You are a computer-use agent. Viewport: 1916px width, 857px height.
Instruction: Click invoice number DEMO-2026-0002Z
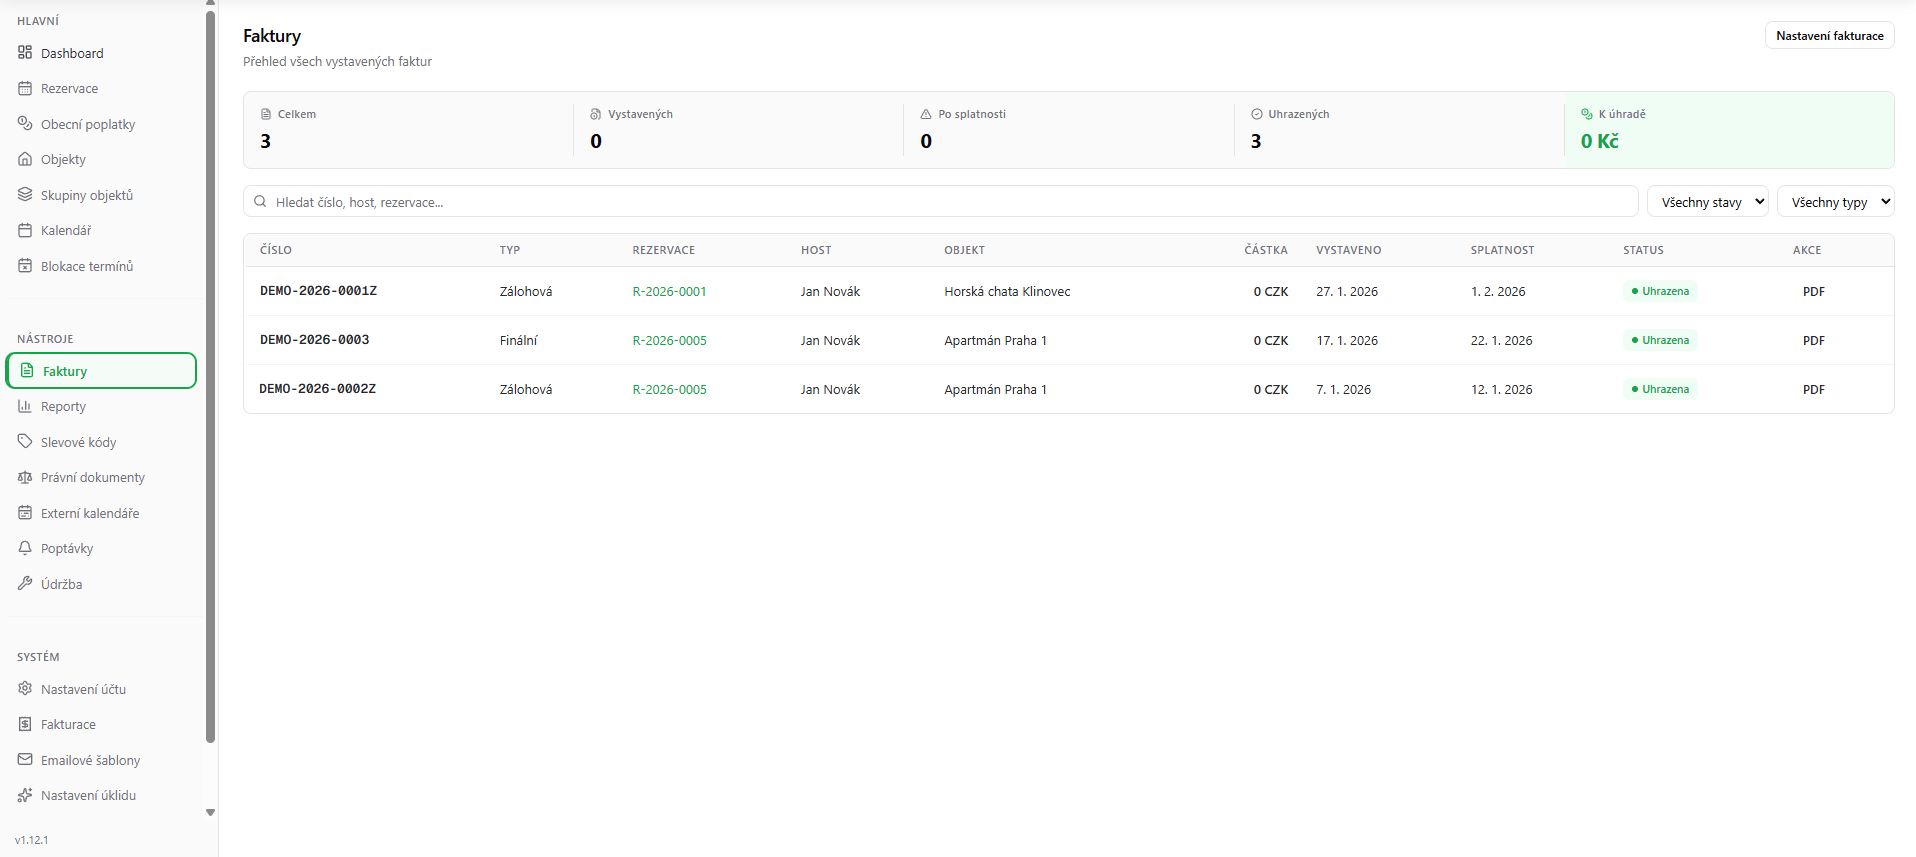[318, 388]
